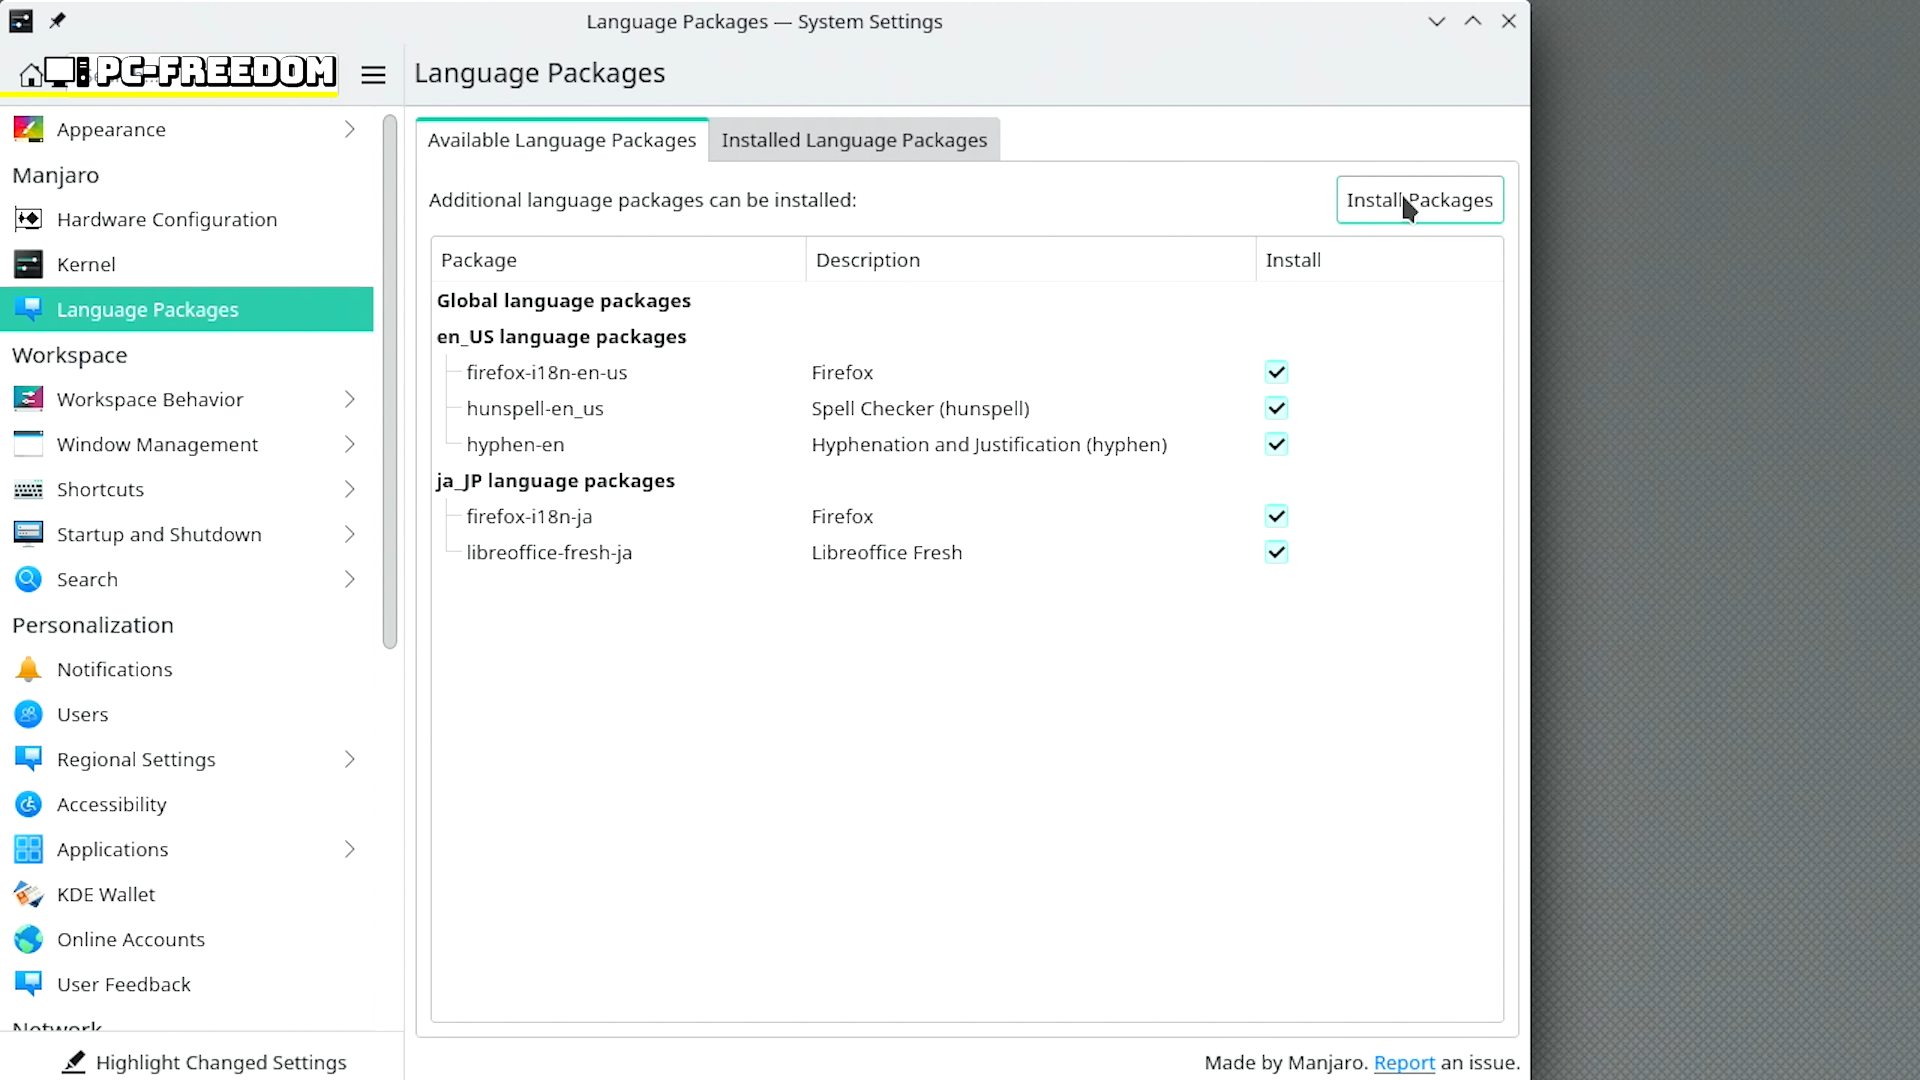The image size is (1920, 1080).
Task: Expand the Appearance category chevron
Action: [350, 129]
